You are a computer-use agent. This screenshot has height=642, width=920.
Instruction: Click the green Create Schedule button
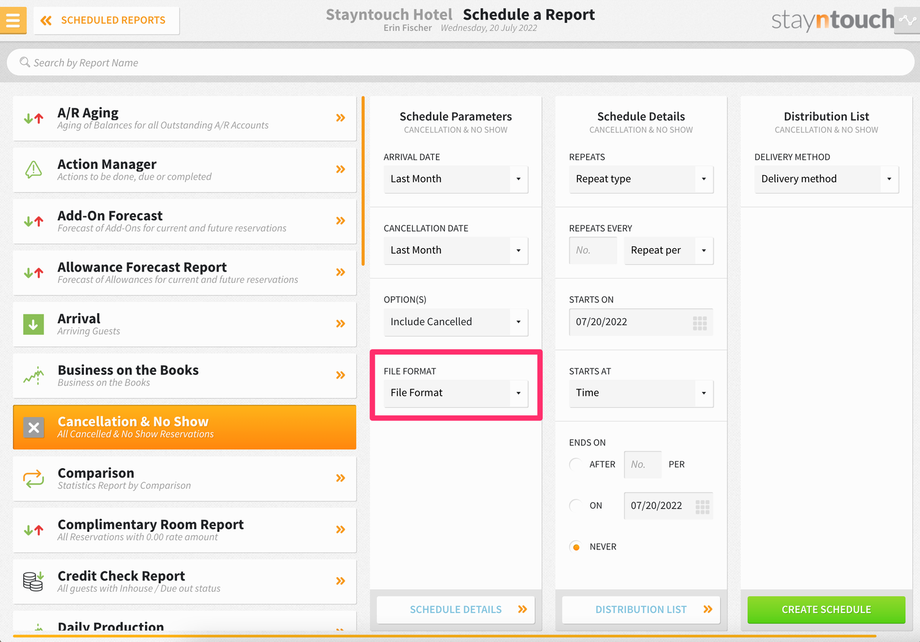[826, 610]
